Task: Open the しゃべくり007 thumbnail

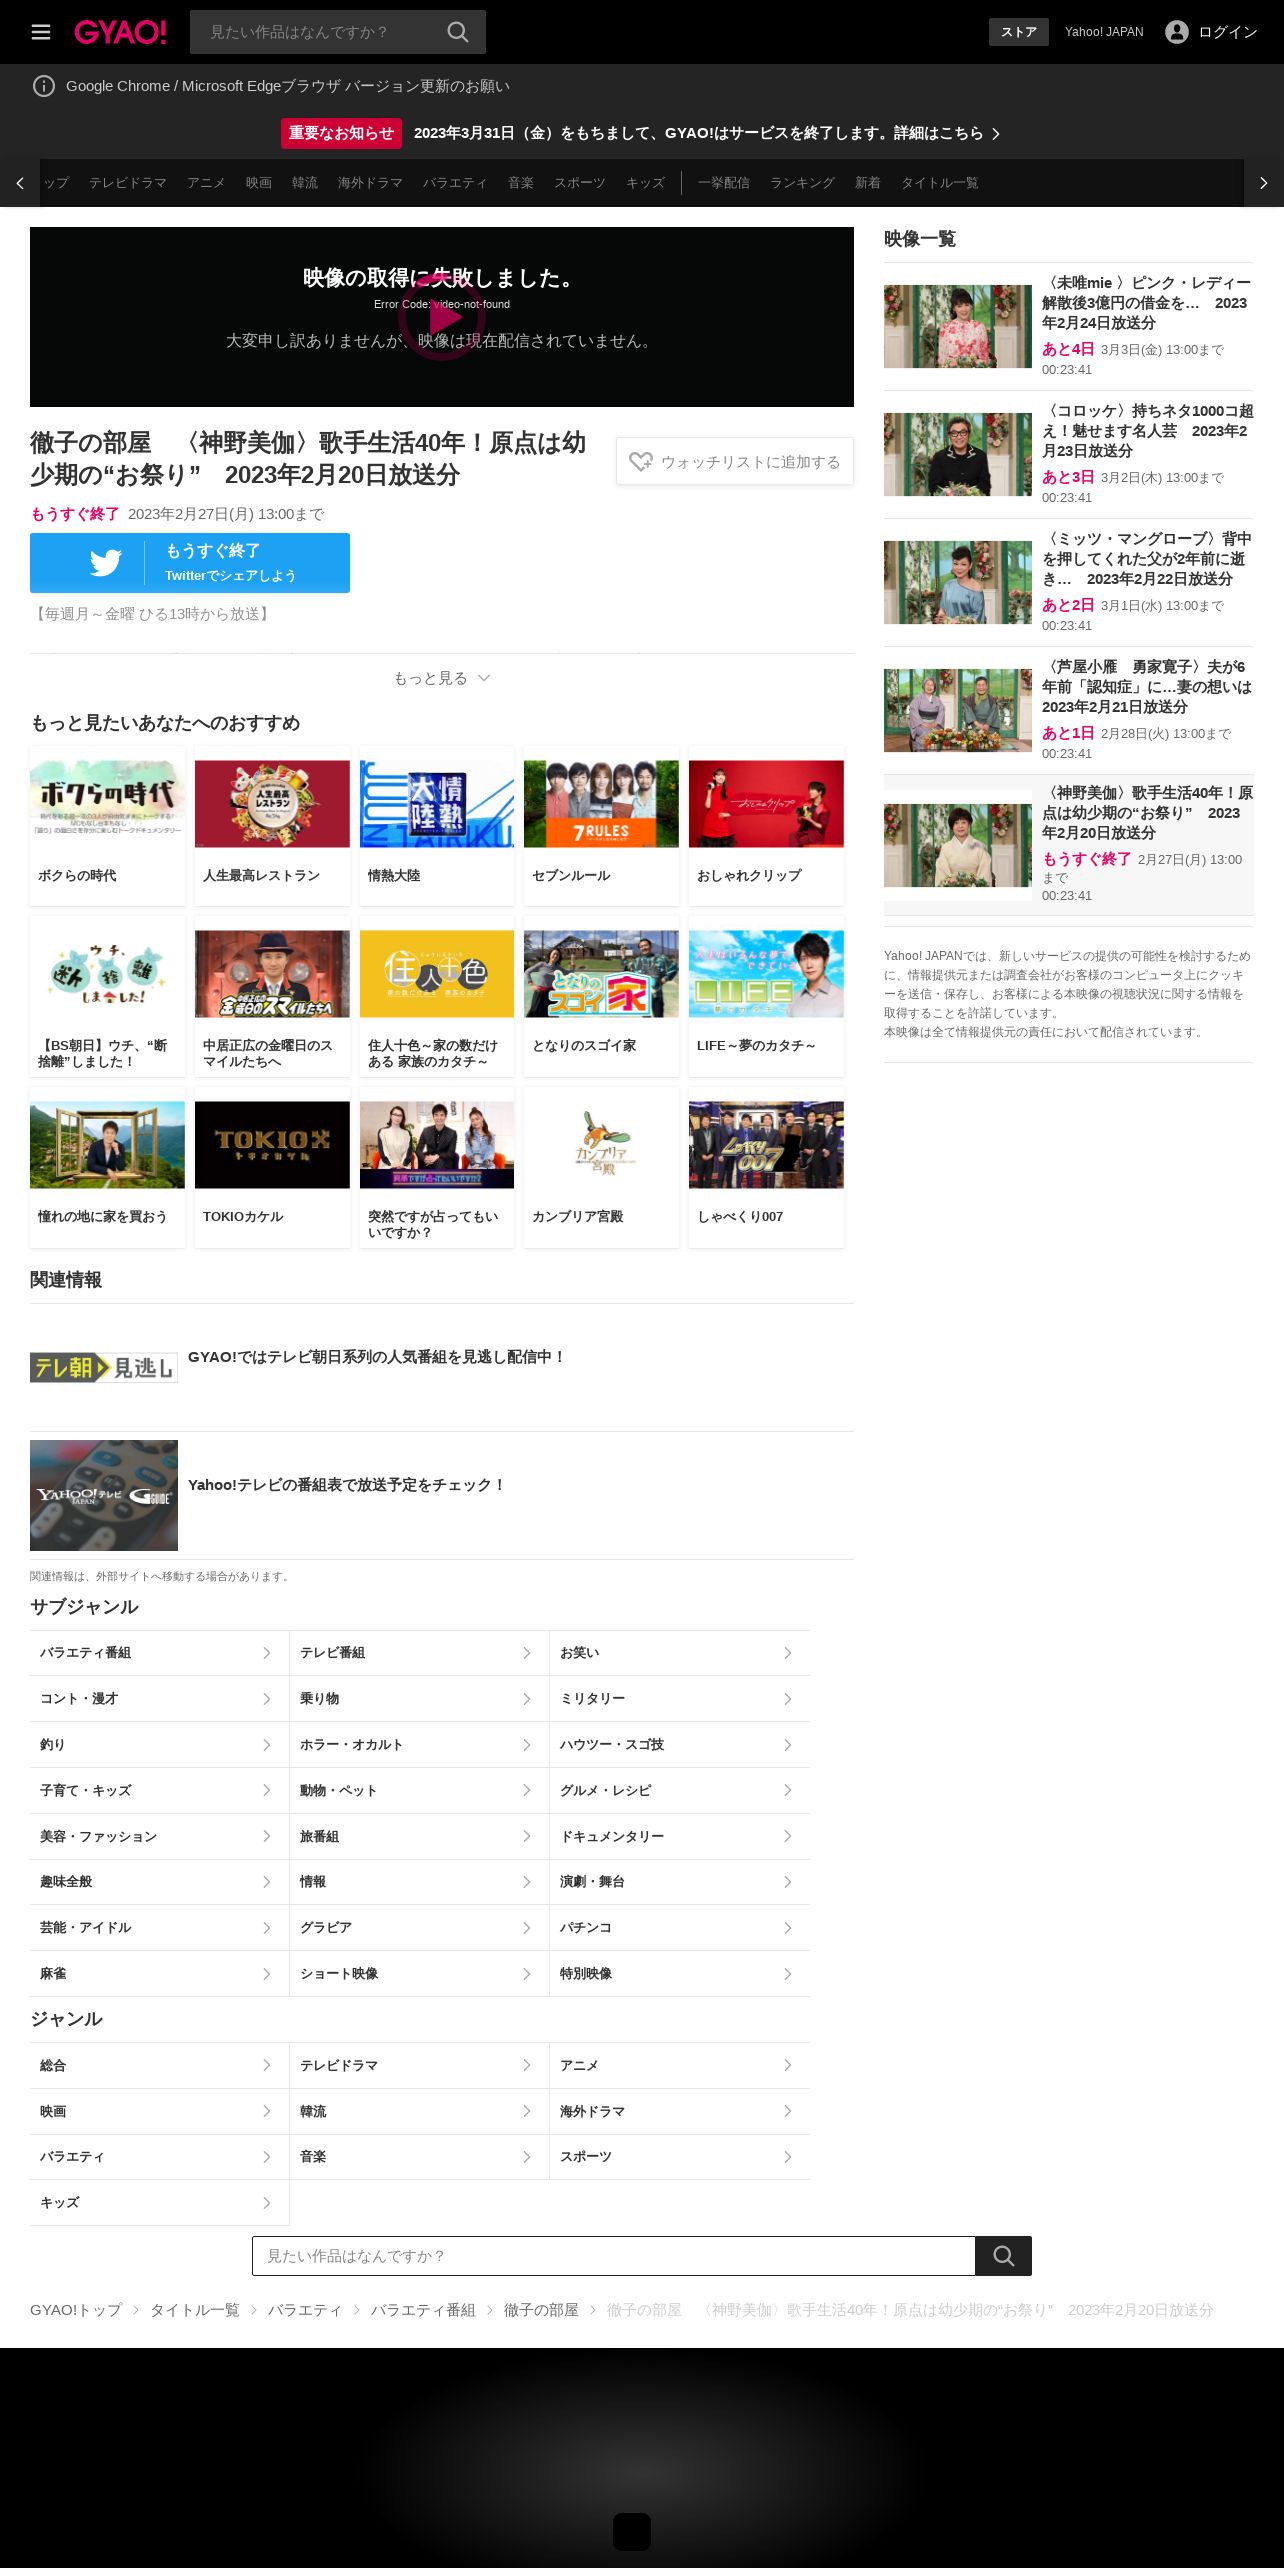Action: [x=766, y=1145]
